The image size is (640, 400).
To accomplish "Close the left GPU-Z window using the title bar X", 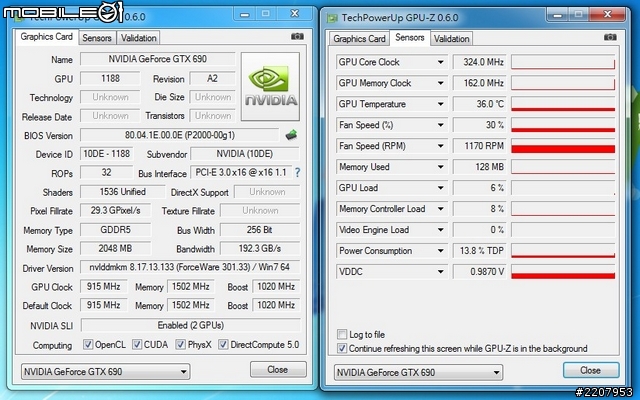I will point(295,13).
